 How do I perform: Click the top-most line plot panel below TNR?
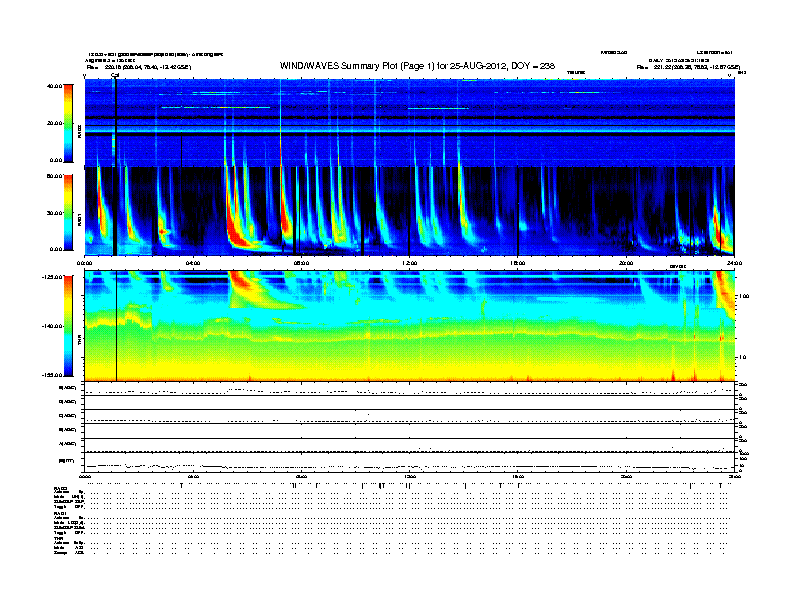click(409, 389)
